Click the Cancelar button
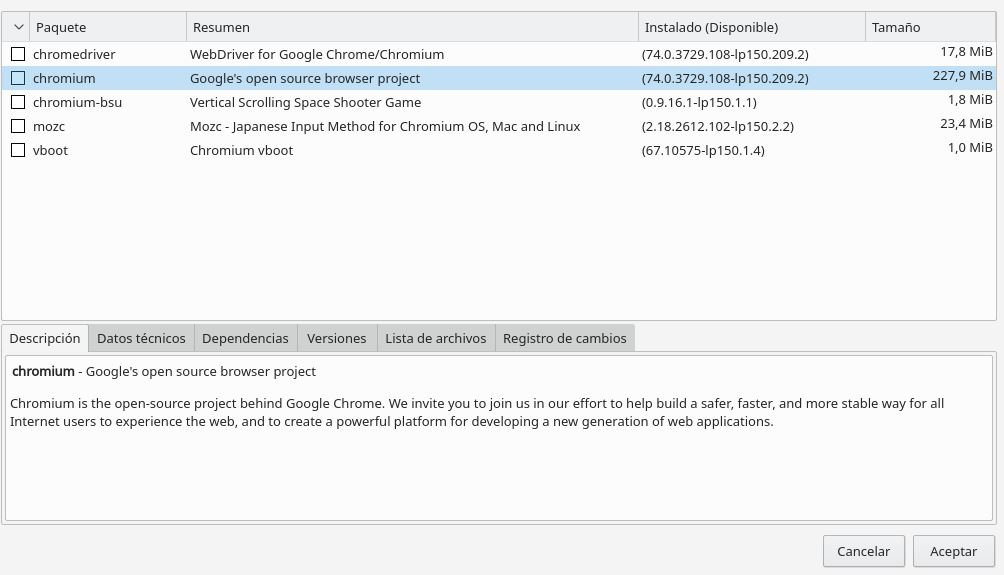The image size is (1004, 575). pyautogui.click(x=864, y=551)
